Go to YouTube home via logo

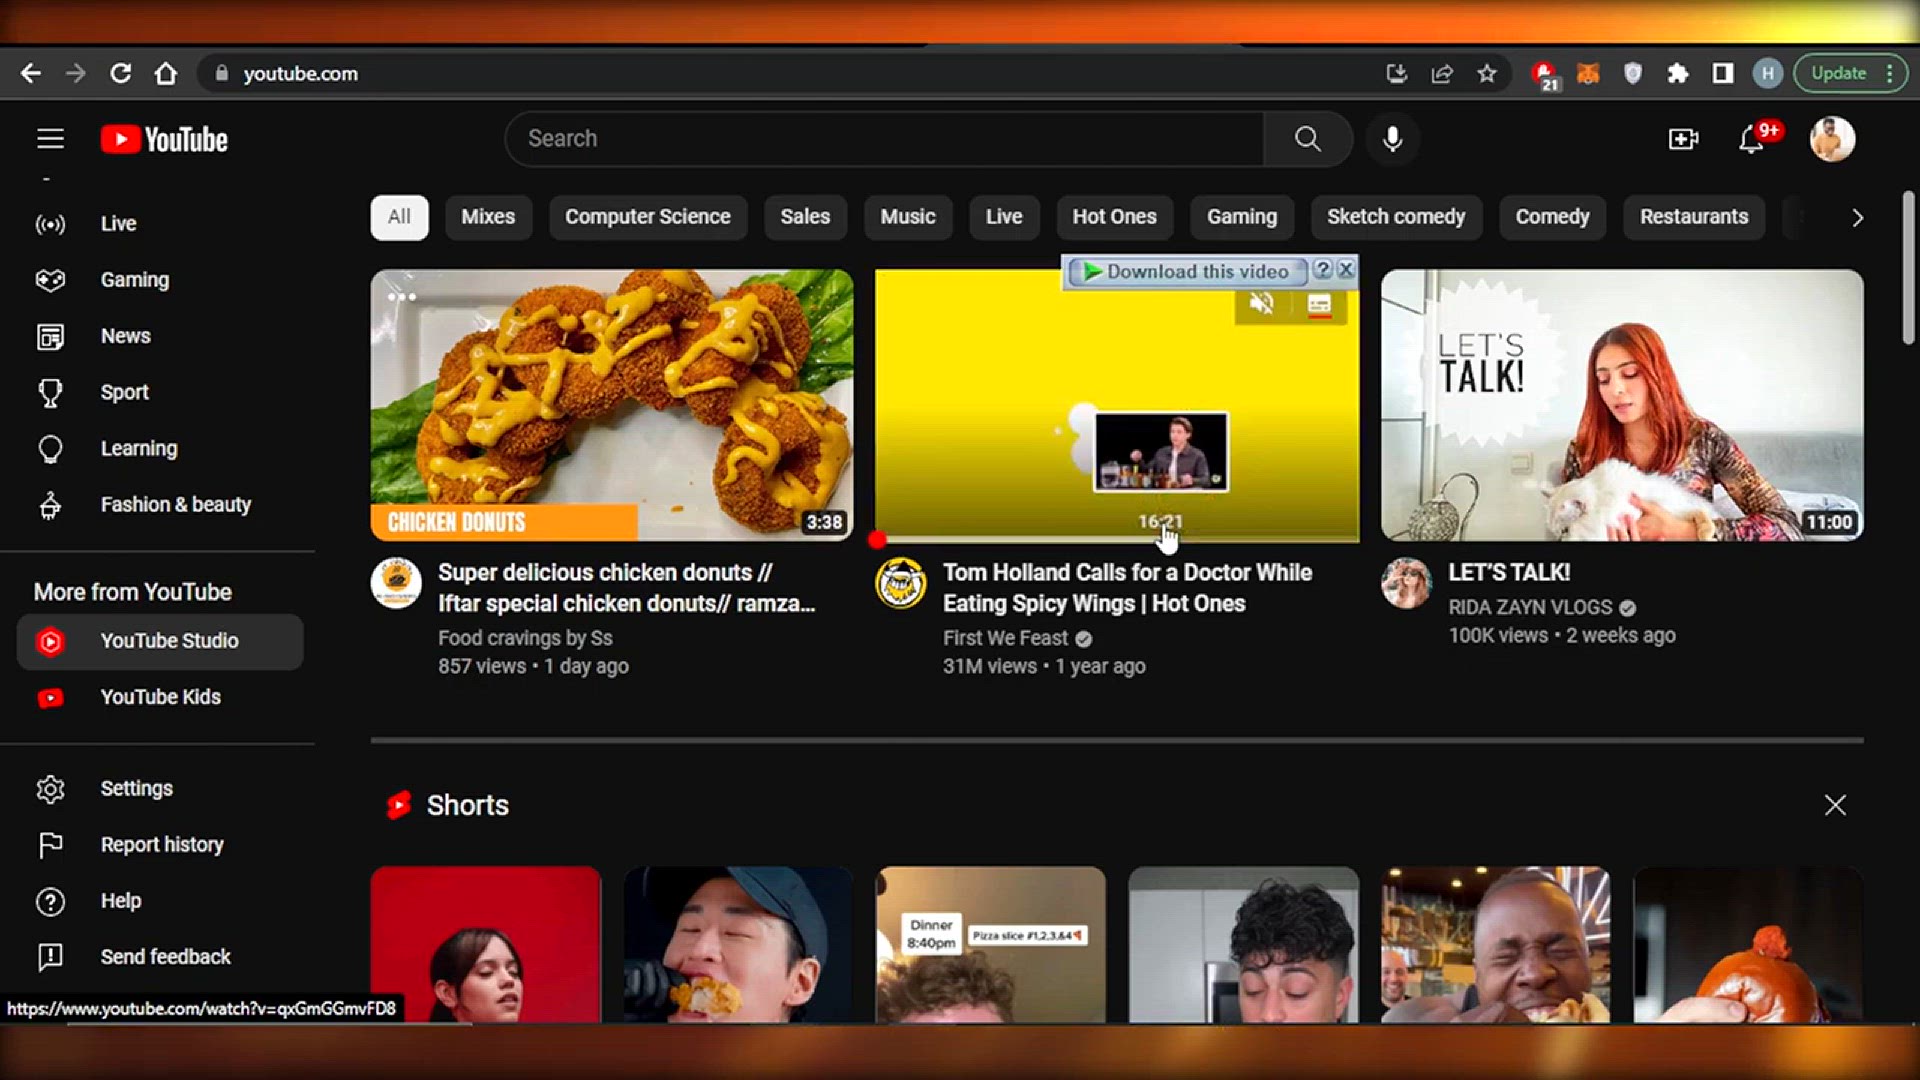pos(164,139)
